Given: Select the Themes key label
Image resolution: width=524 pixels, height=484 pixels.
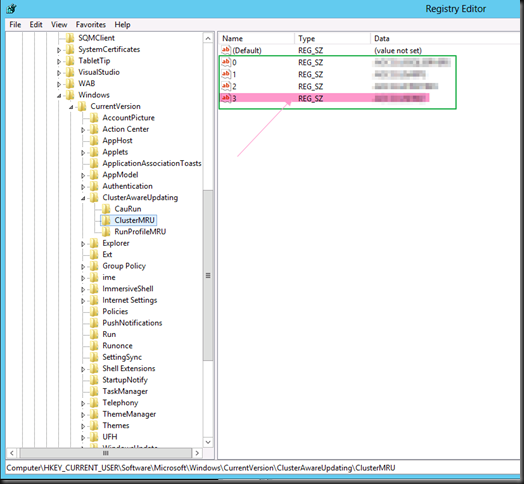Looking at the screenshot, I should pyautogui.click(x=116, y=426).
